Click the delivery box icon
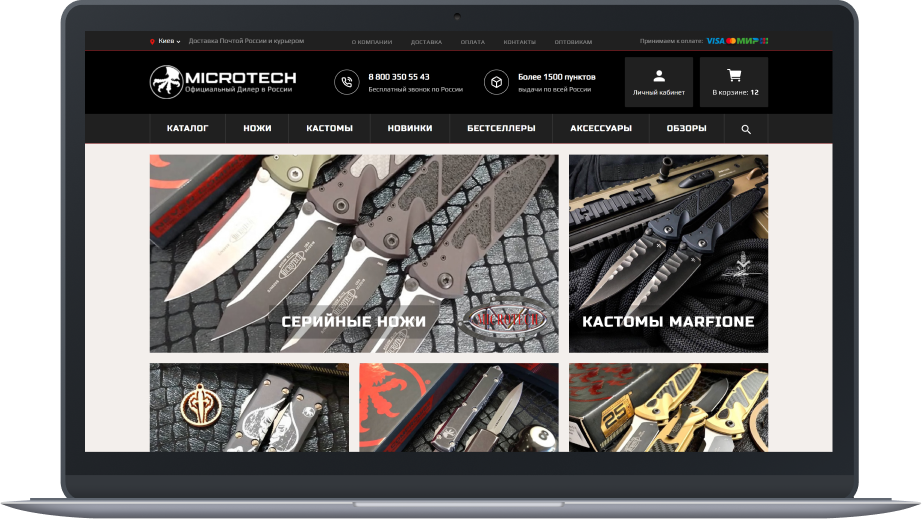This screenshot has width=922, height=519. (496, 82)
